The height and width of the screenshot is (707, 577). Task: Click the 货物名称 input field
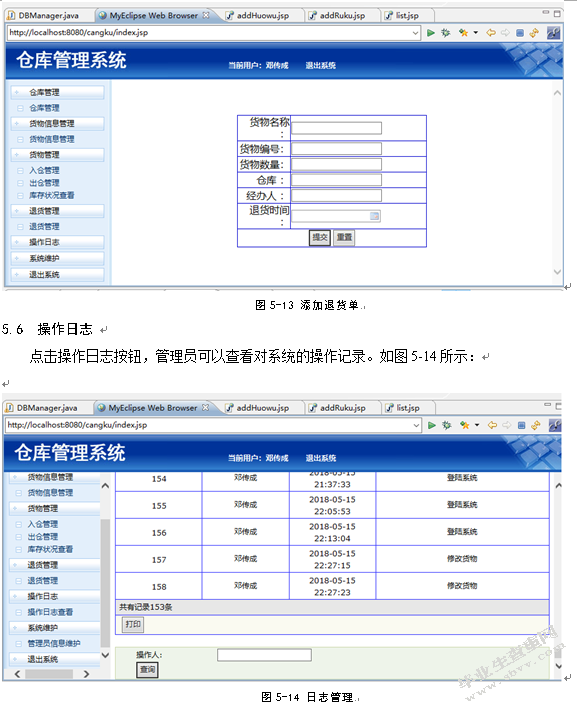[x=336, y=128]
